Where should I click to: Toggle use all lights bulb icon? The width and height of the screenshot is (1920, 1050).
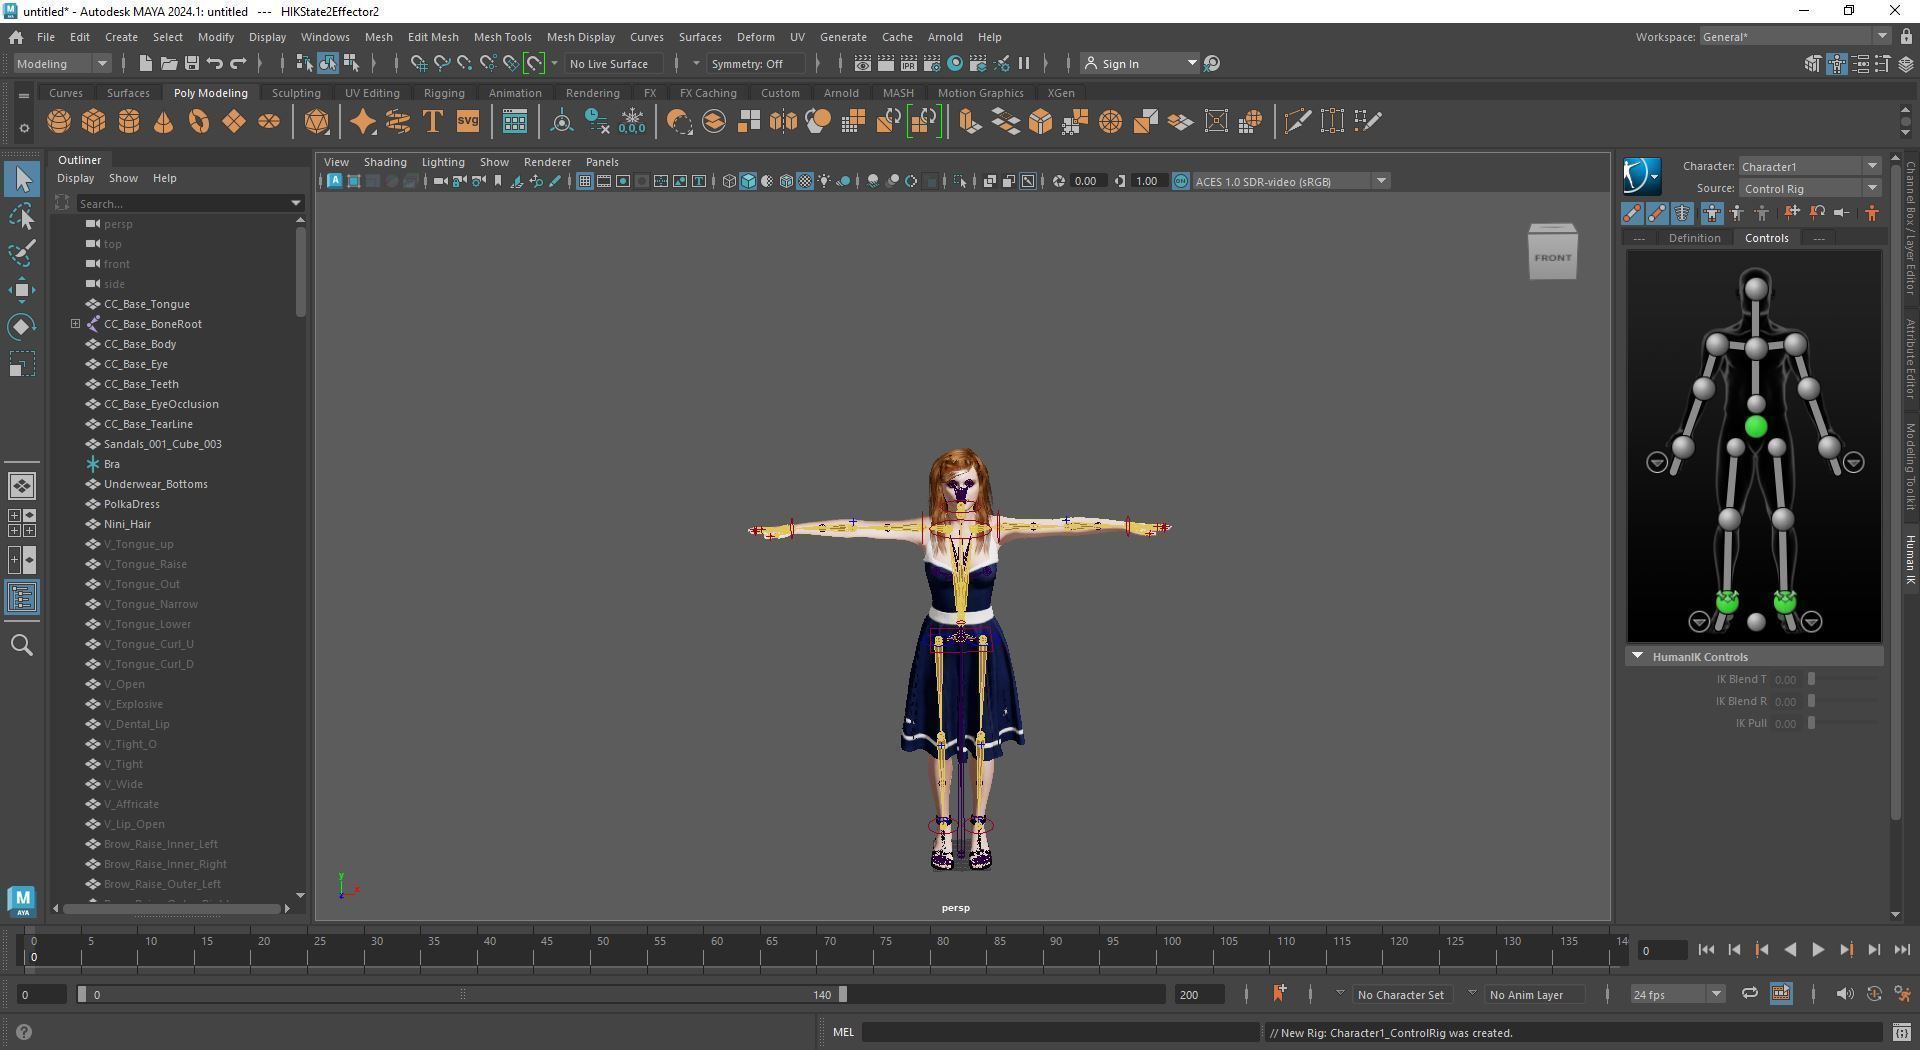pos(824,181)
